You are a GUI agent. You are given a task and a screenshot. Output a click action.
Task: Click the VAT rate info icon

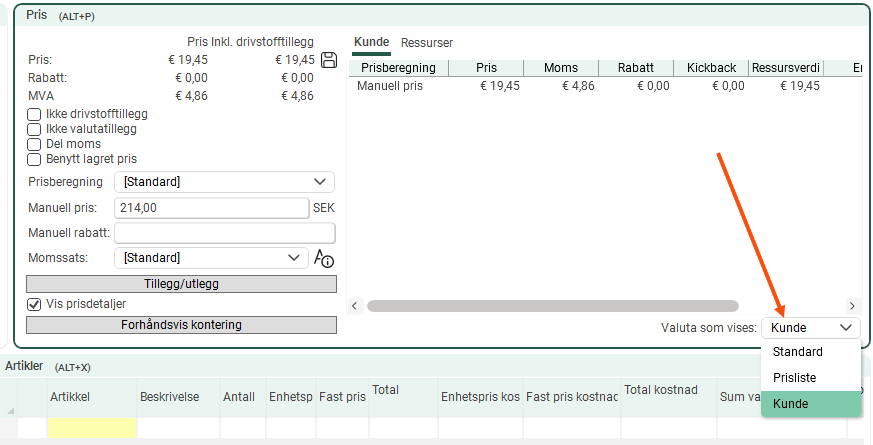click(323, 258)
